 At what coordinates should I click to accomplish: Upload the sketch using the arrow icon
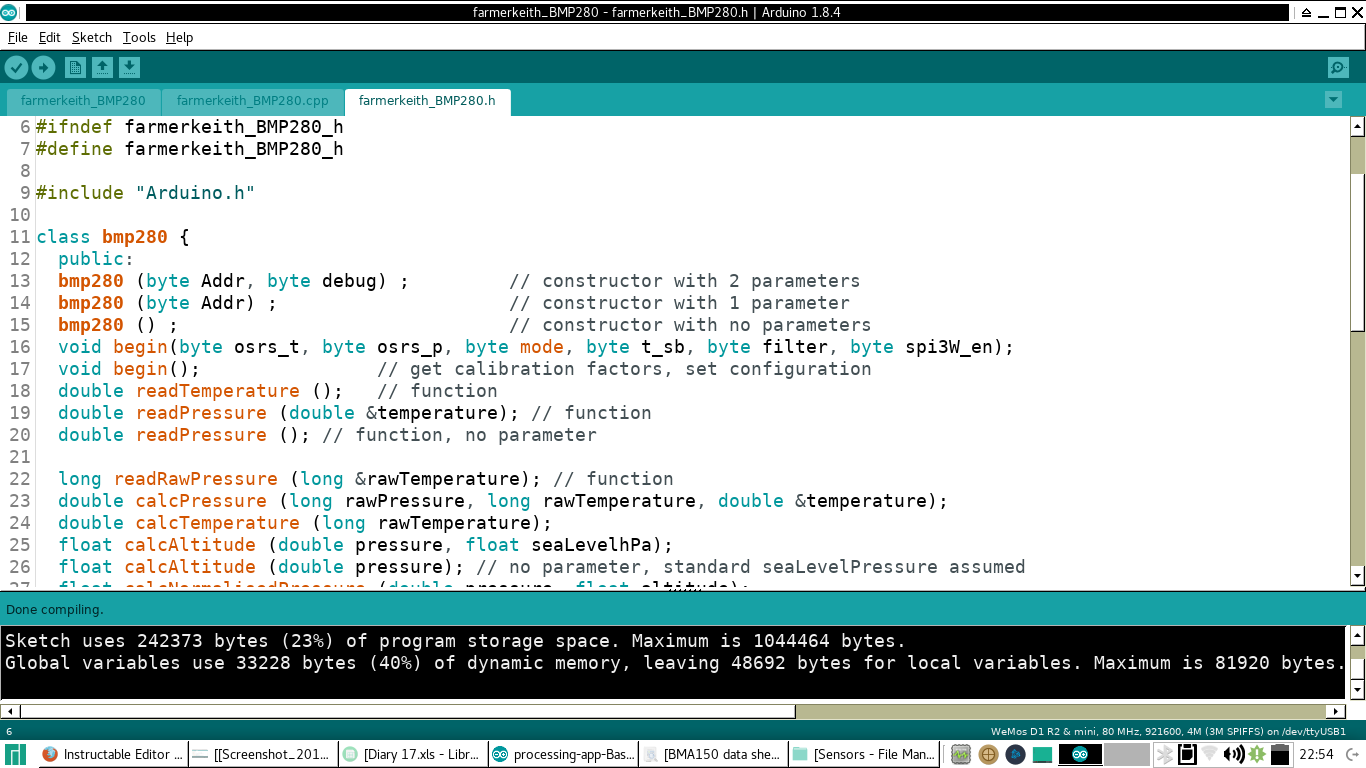click(43, 68)
